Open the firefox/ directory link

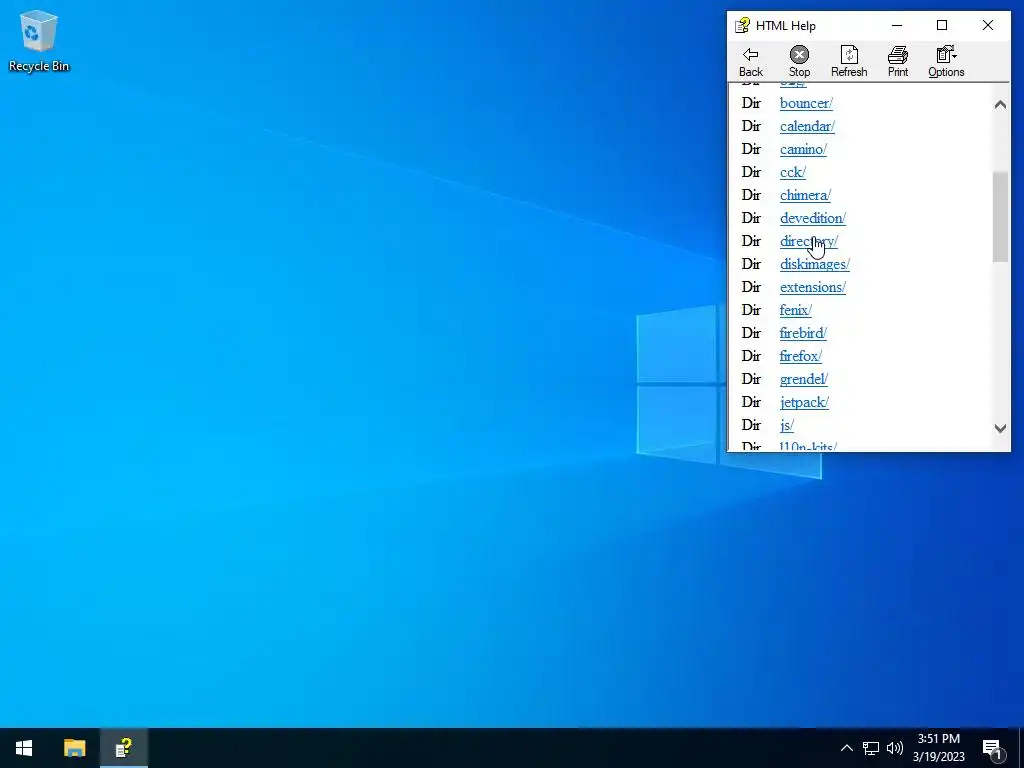click(x=801, y=356)
